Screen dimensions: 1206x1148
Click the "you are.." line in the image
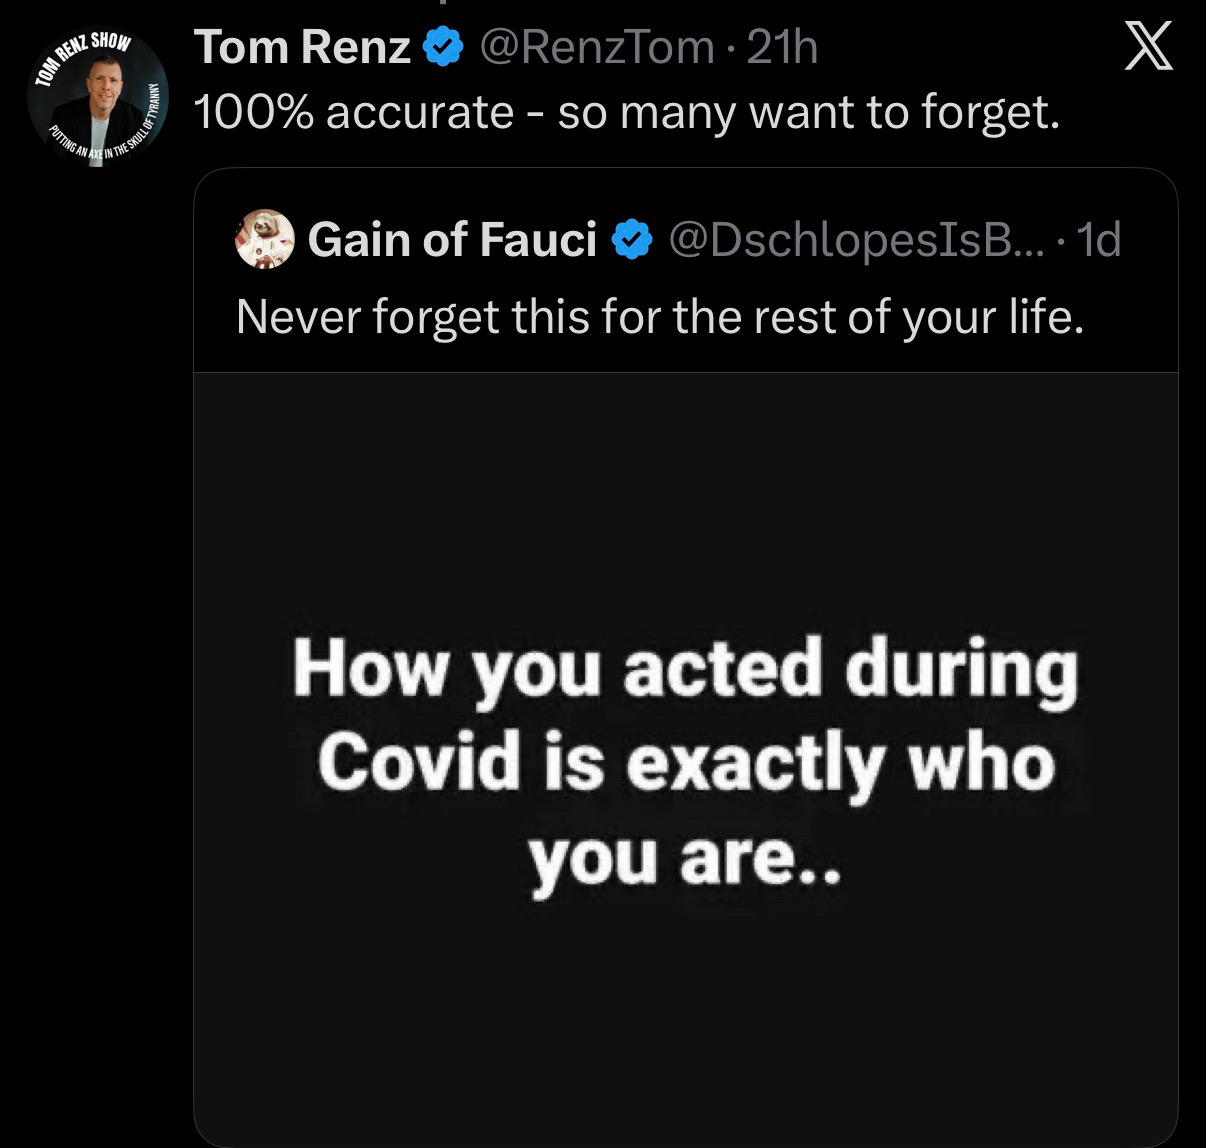[x=686, y=858]
